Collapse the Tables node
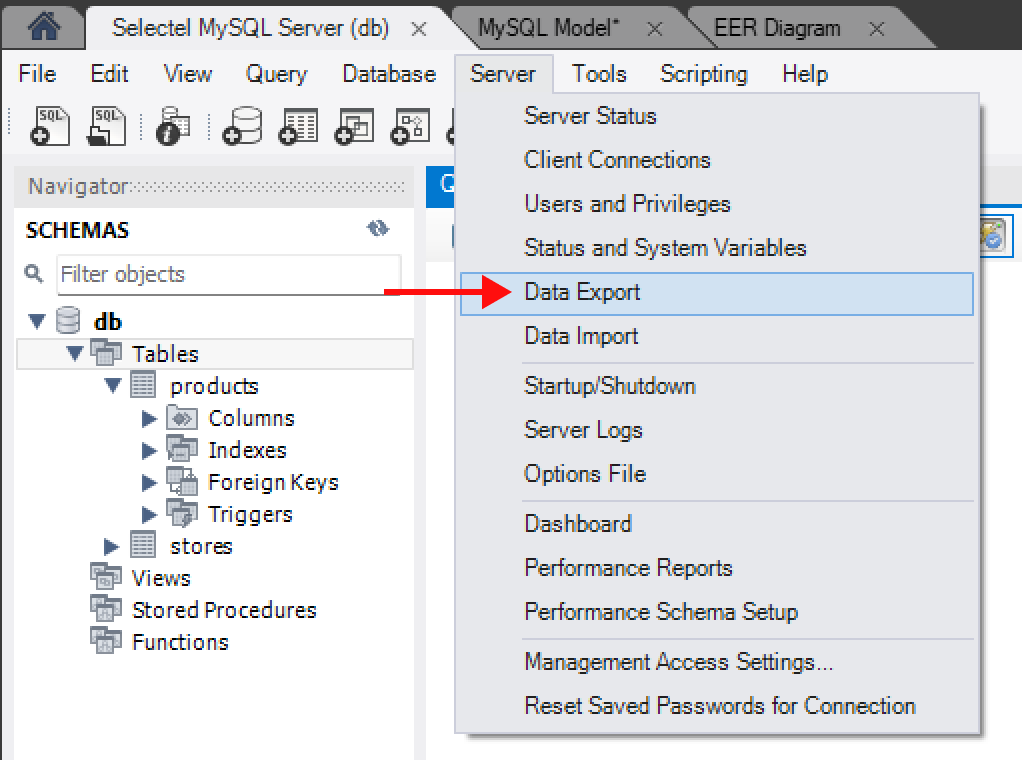The width and height of the screenshot is (1022, 760). tap(76, 353)
